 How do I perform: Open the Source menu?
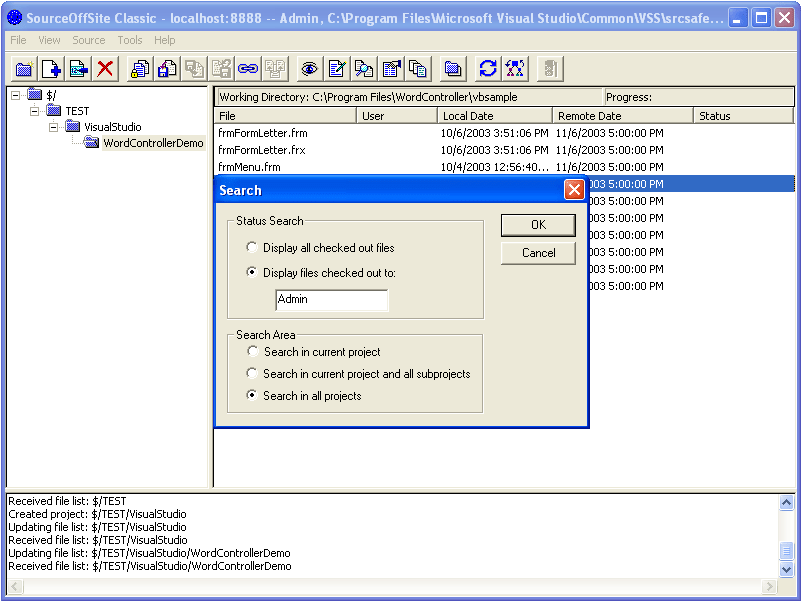(88, 40)
